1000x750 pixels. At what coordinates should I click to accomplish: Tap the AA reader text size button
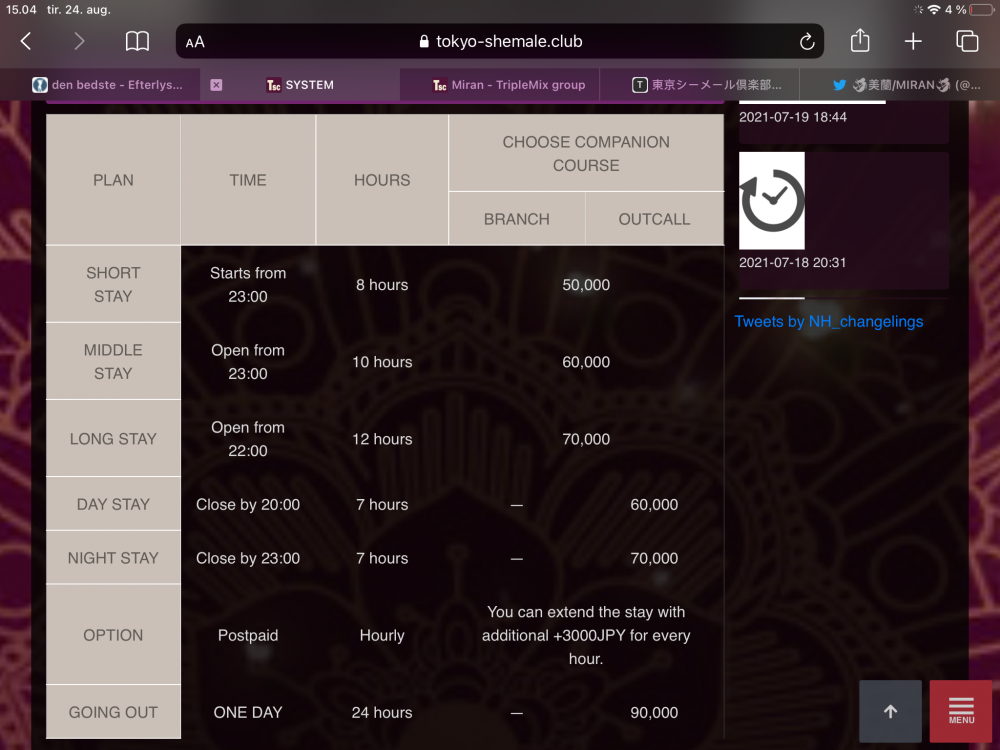195,42
